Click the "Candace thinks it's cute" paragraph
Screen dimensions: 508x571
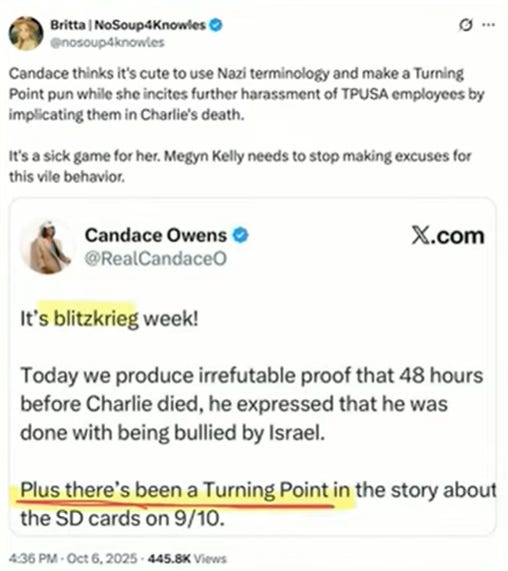pyautogui.click(x=246, y=94)
